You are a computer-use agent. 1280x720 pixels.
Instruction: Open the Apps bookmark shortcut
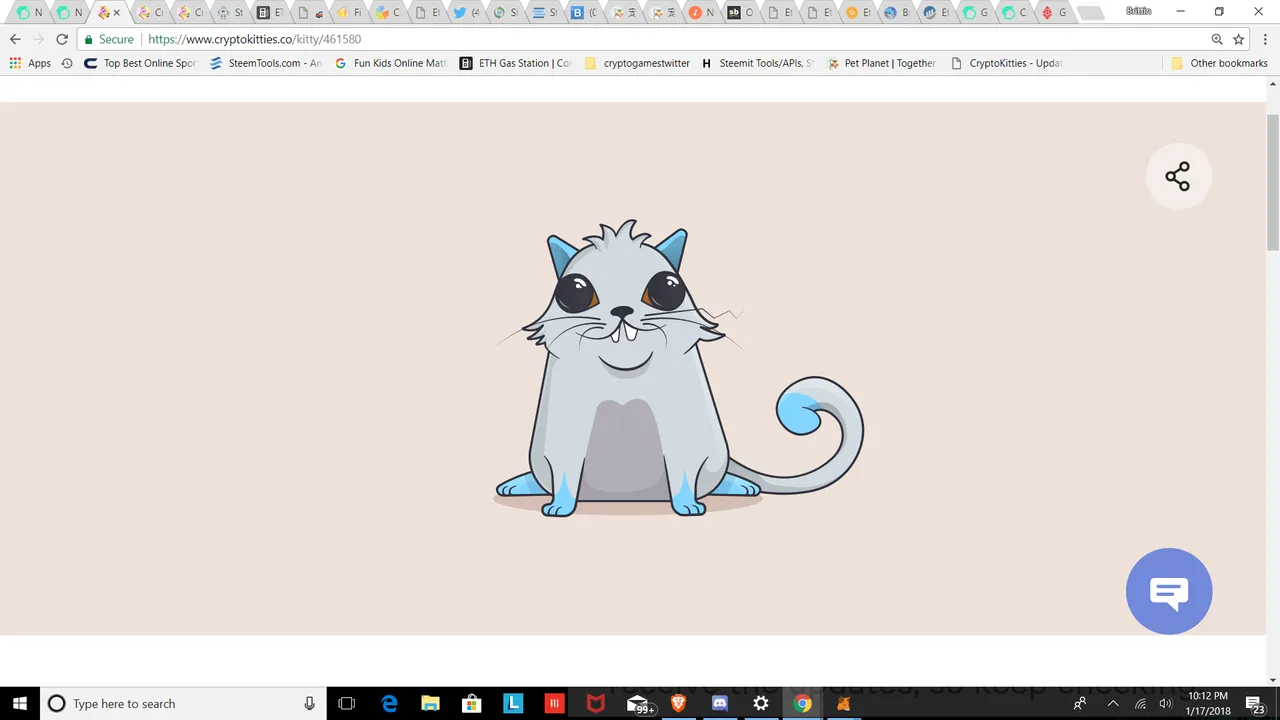click(30, 63)
